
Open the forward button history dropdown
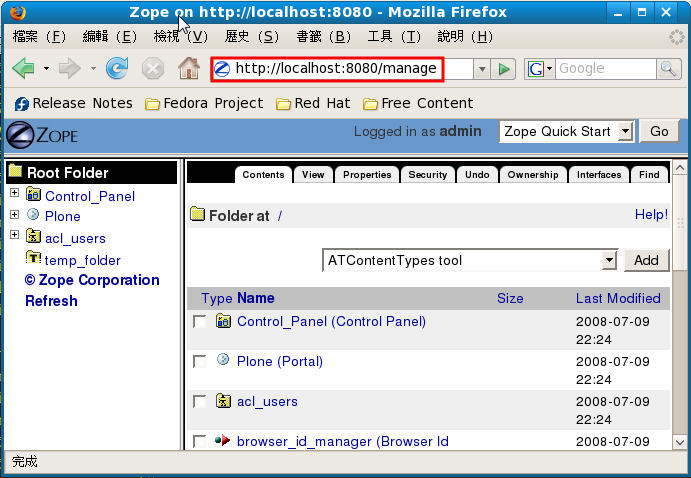click(93, 69)
